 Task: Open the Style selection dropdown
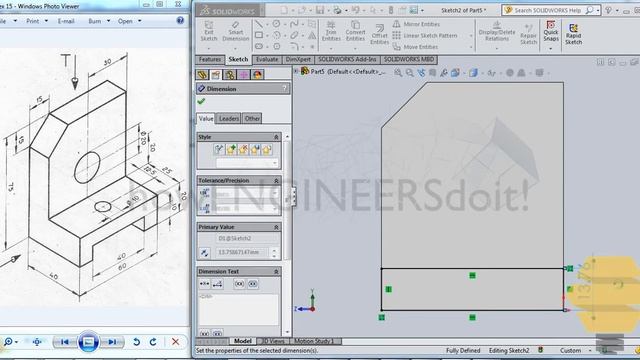tap(247, 163)
